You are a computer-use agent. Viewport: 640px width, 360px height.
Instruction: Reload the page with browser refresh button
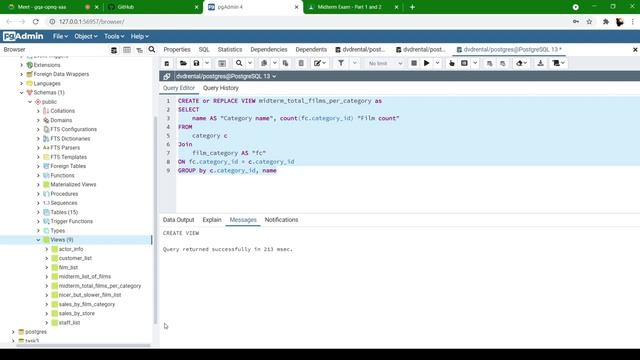tap(36, 22)
